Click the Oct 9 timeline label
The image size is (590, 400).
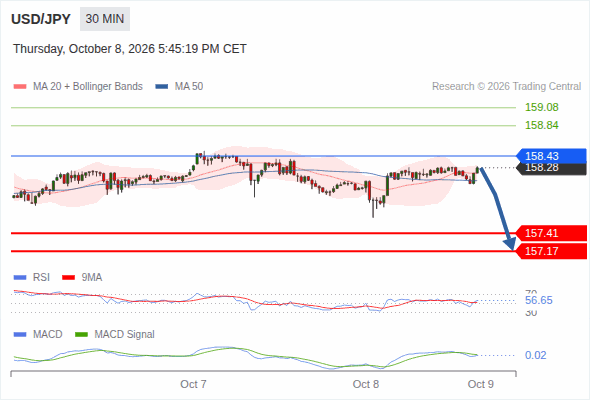[481, 384]
